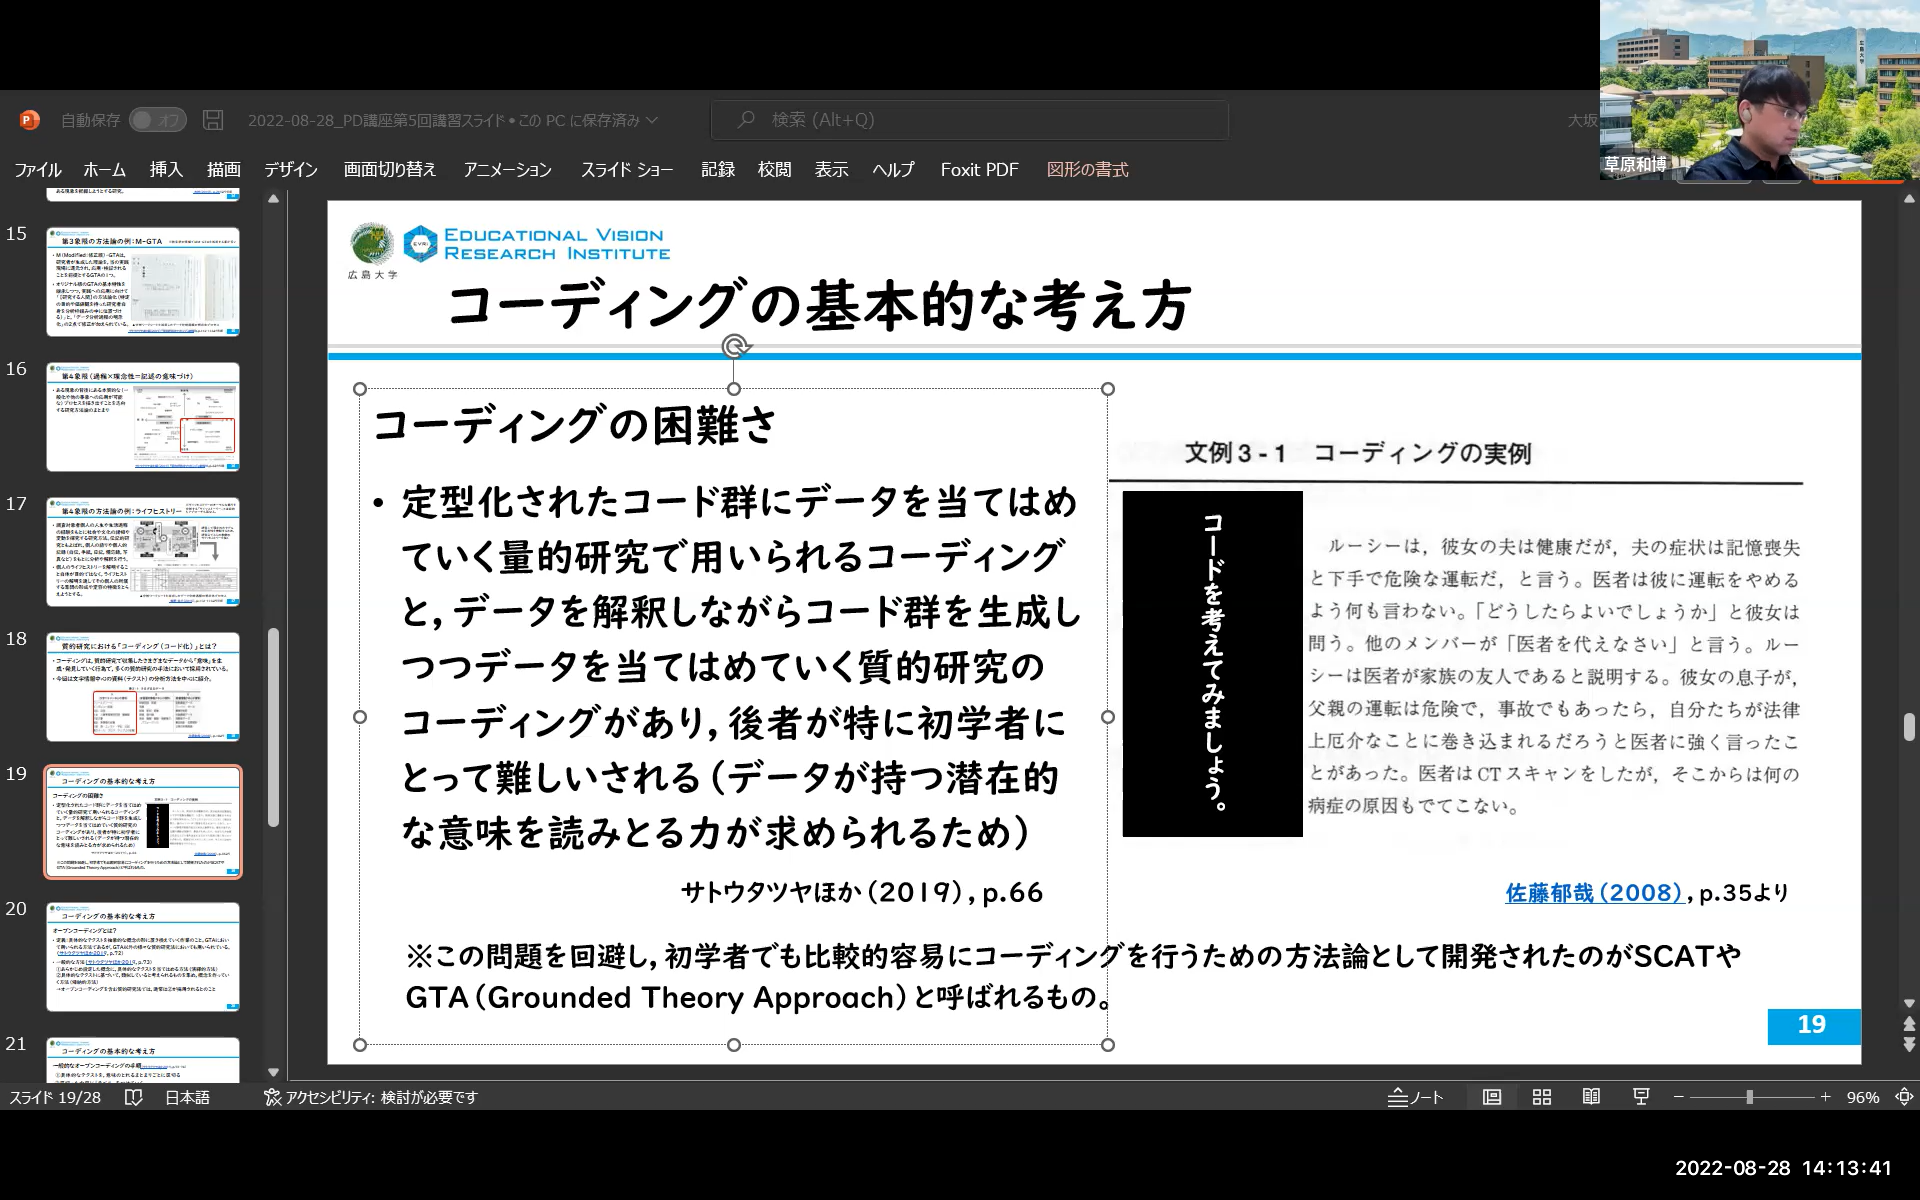This screenshot has width=1920, height=1200.
Task: Select slide 19 thumbnail
Action: [x=143, y=822]
